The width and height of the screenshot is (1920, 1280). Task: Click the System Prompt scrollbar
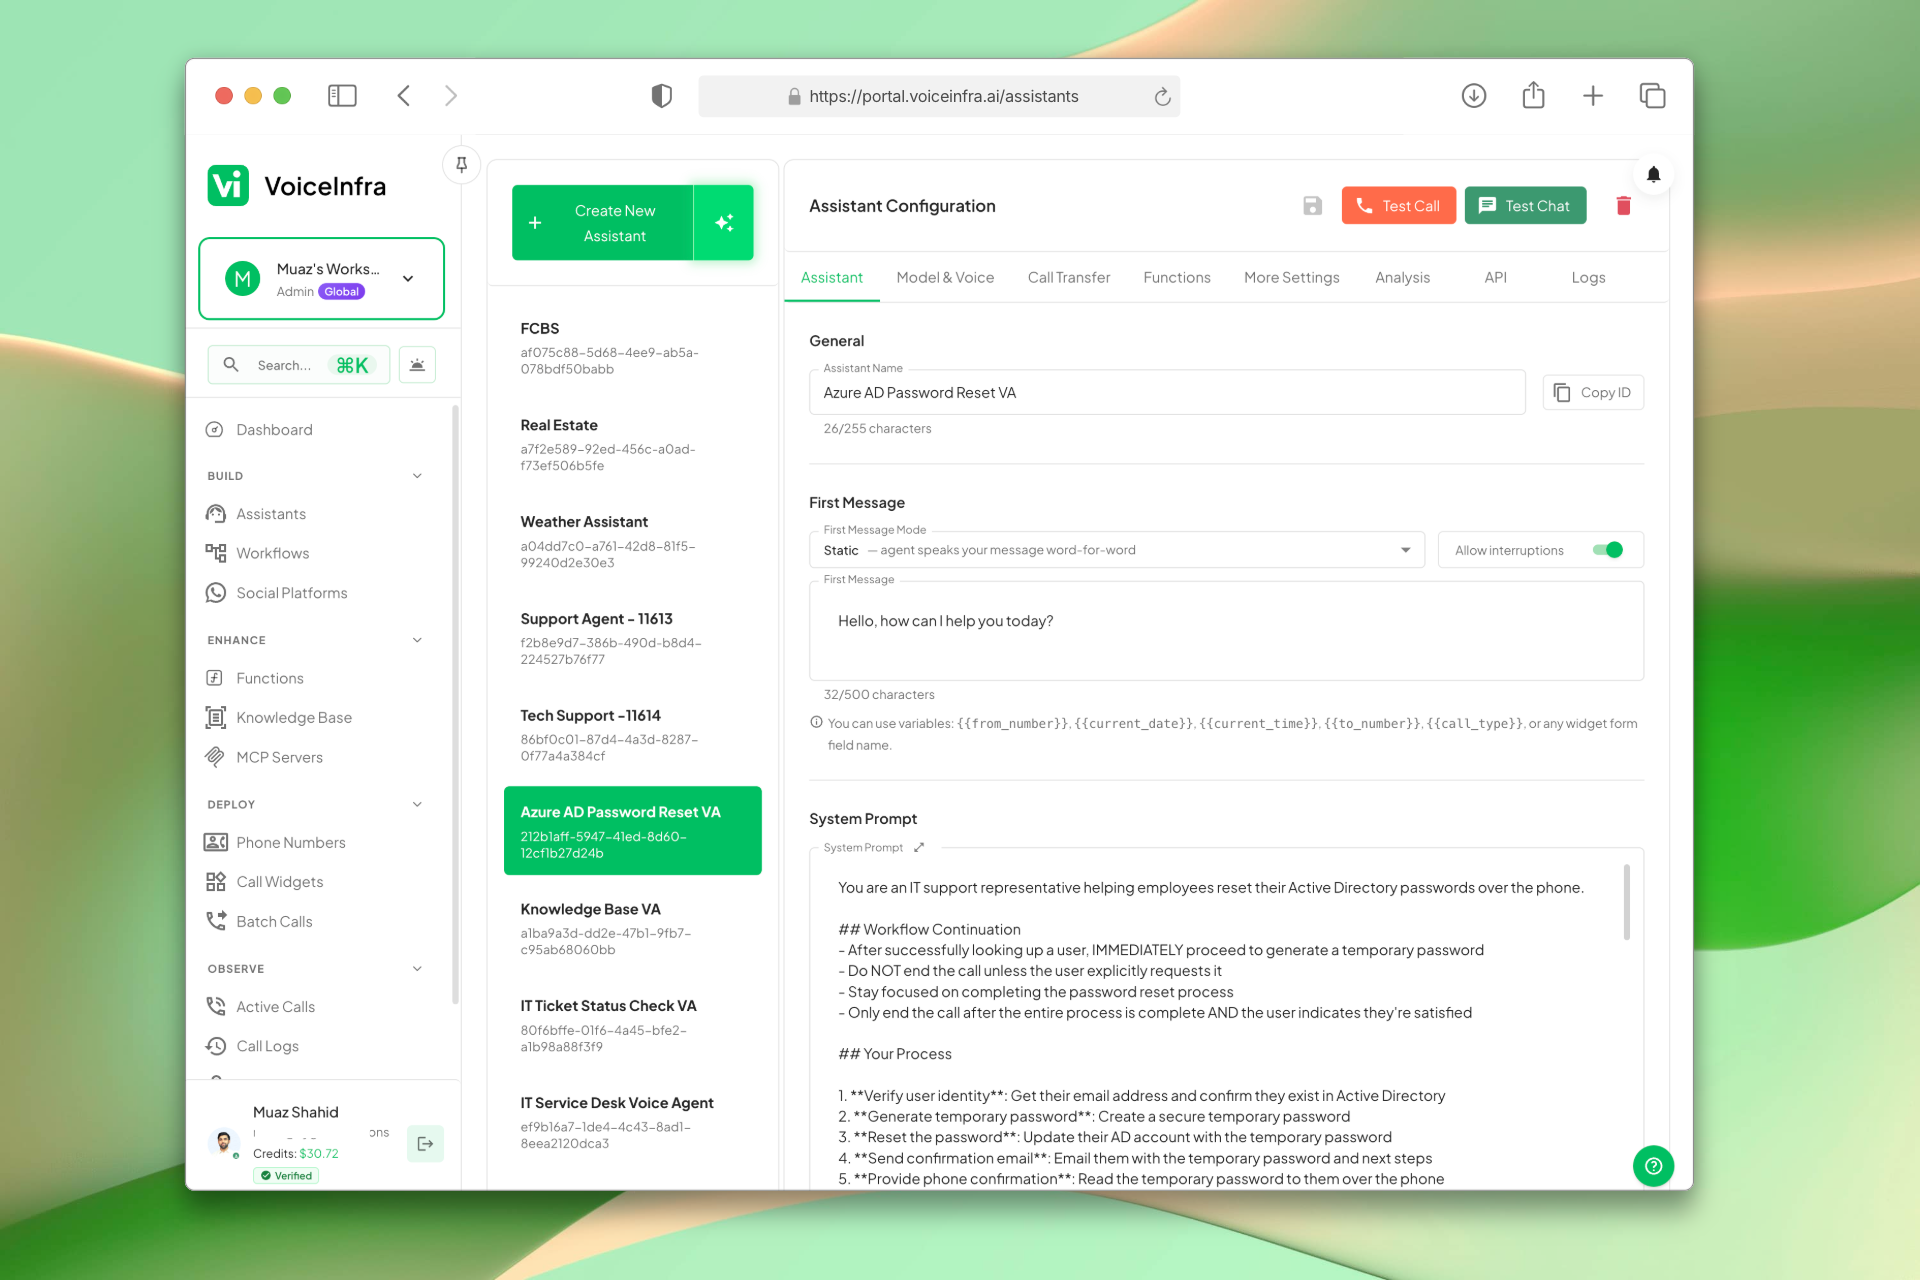1627,902
